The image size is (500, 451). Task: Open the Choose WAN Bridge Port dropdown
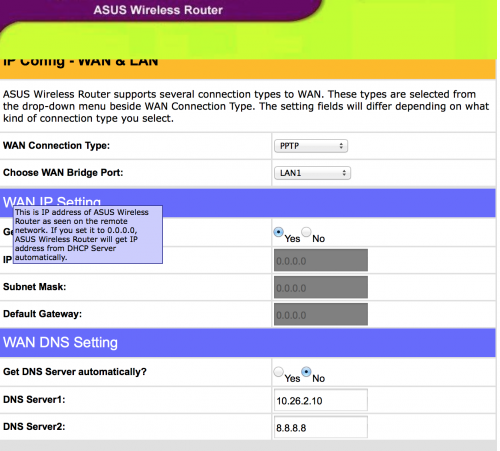coord(312,173)
